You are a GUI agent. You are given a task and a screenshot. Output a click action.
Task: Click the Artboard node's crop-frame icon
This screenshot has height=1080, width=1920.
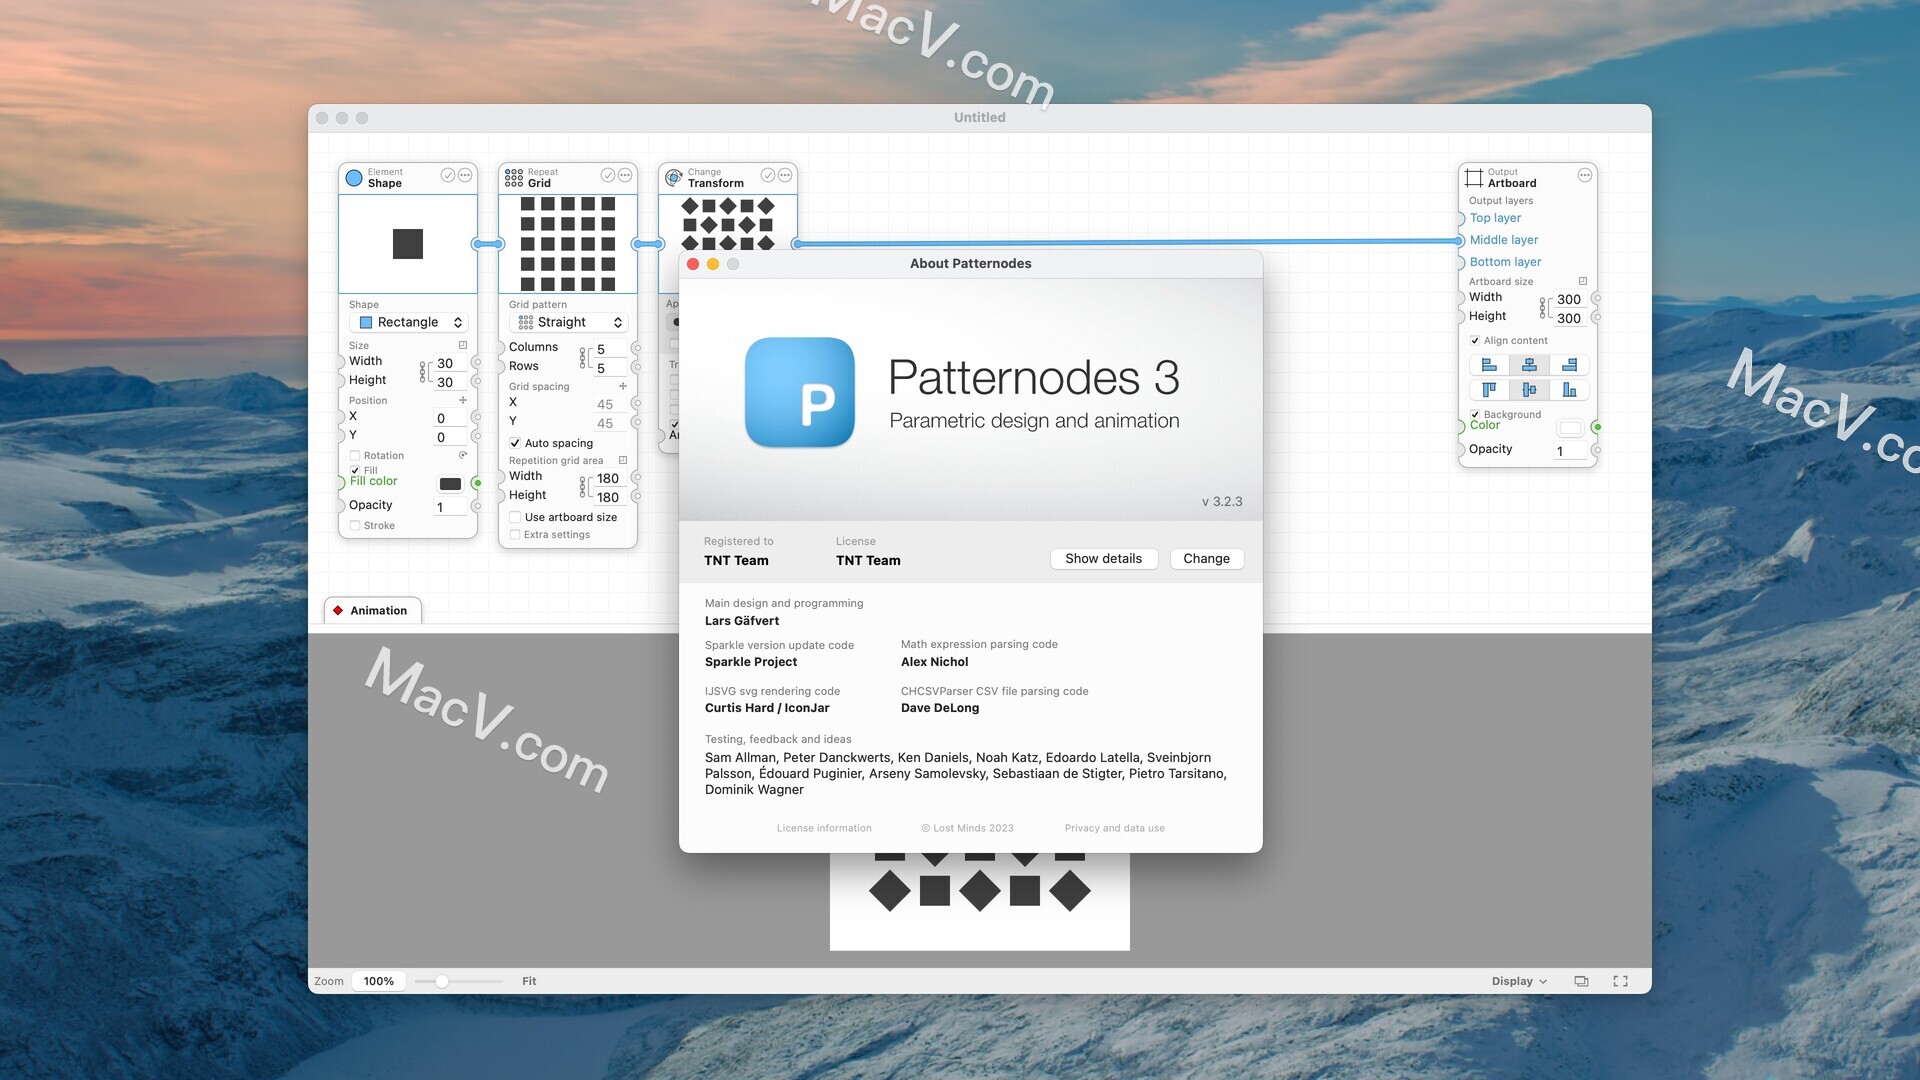[1474, 178]
